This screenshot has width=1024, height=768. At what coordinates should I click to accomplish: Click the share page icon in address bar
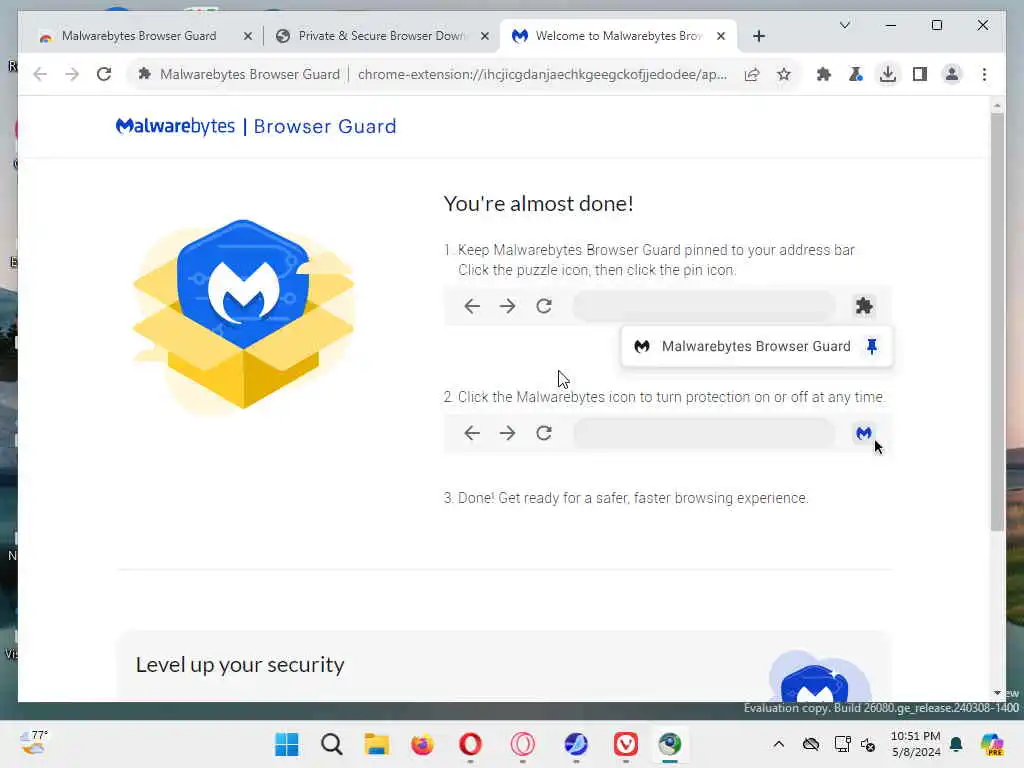point(752,74)
